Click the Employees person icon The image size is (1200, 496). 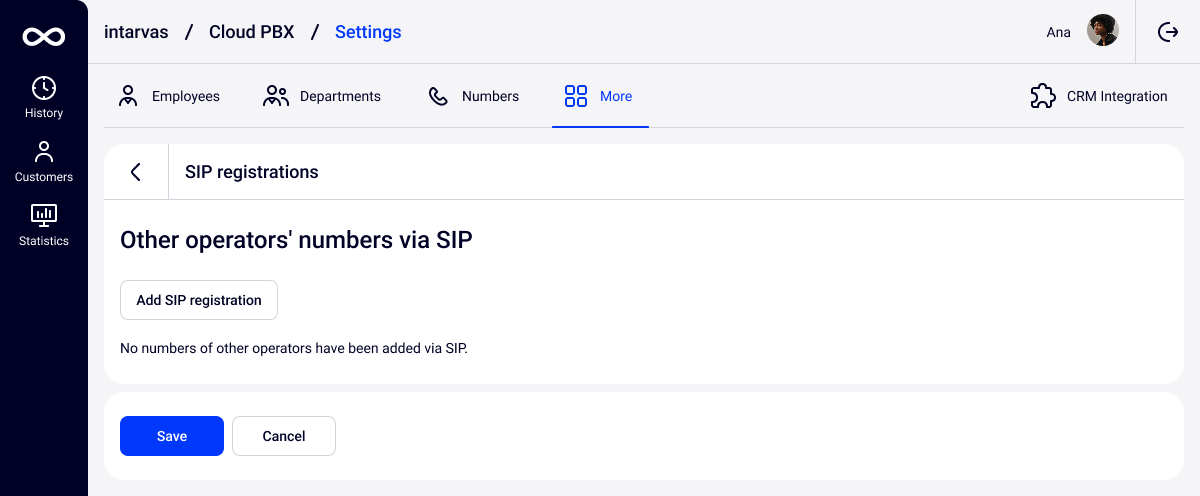(x=128, y=96)
